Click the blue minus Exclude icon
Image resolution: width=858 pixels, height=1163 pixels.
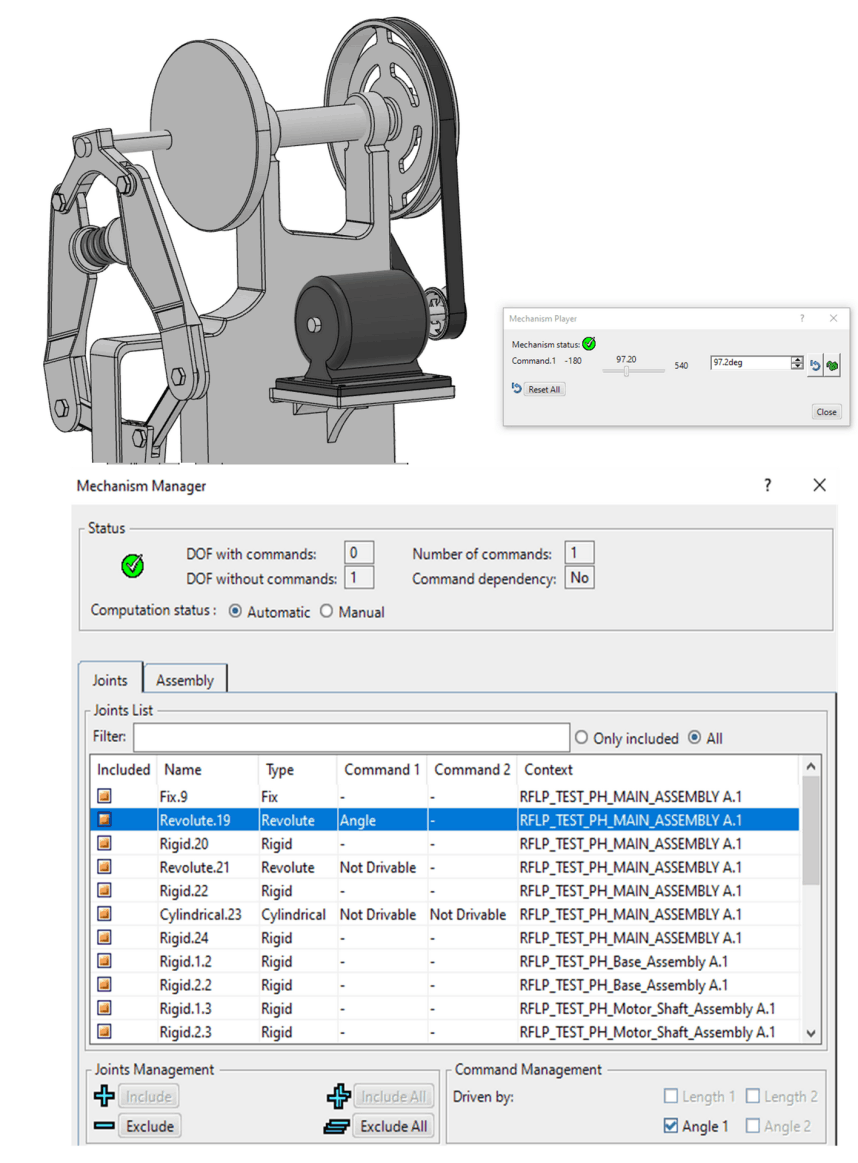pyautogui.click(x=104, y=1126)
